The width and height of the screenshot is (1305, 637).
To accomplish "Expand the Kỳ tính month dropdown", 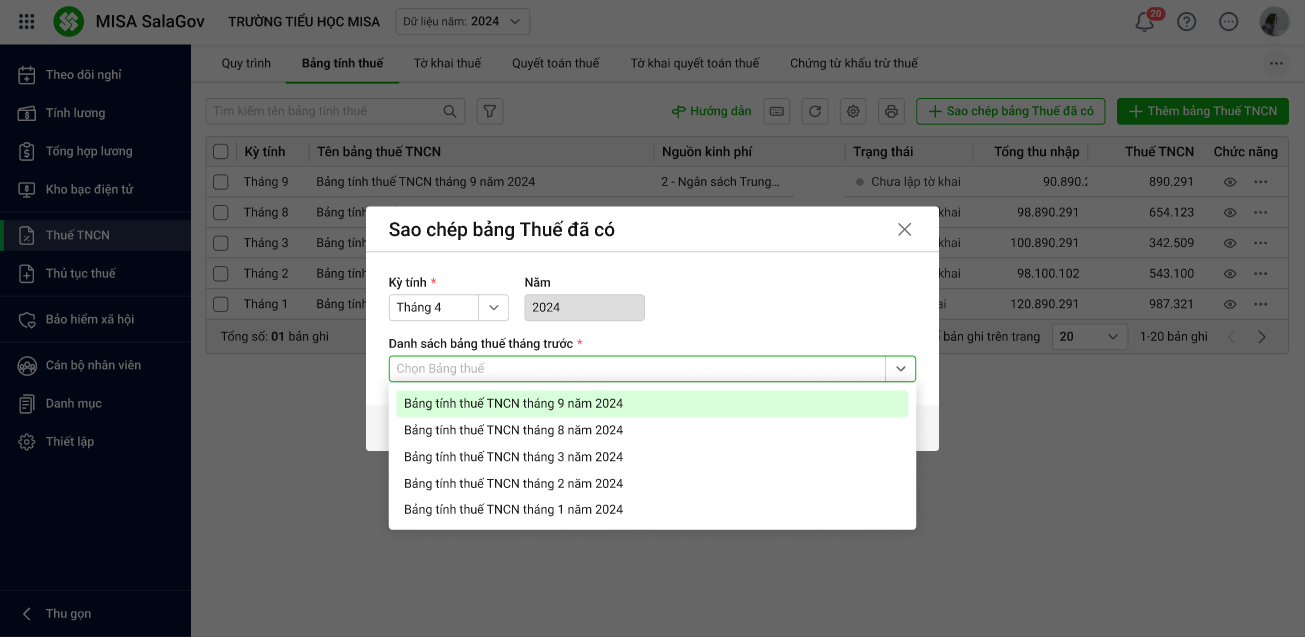I will [493, 308].
